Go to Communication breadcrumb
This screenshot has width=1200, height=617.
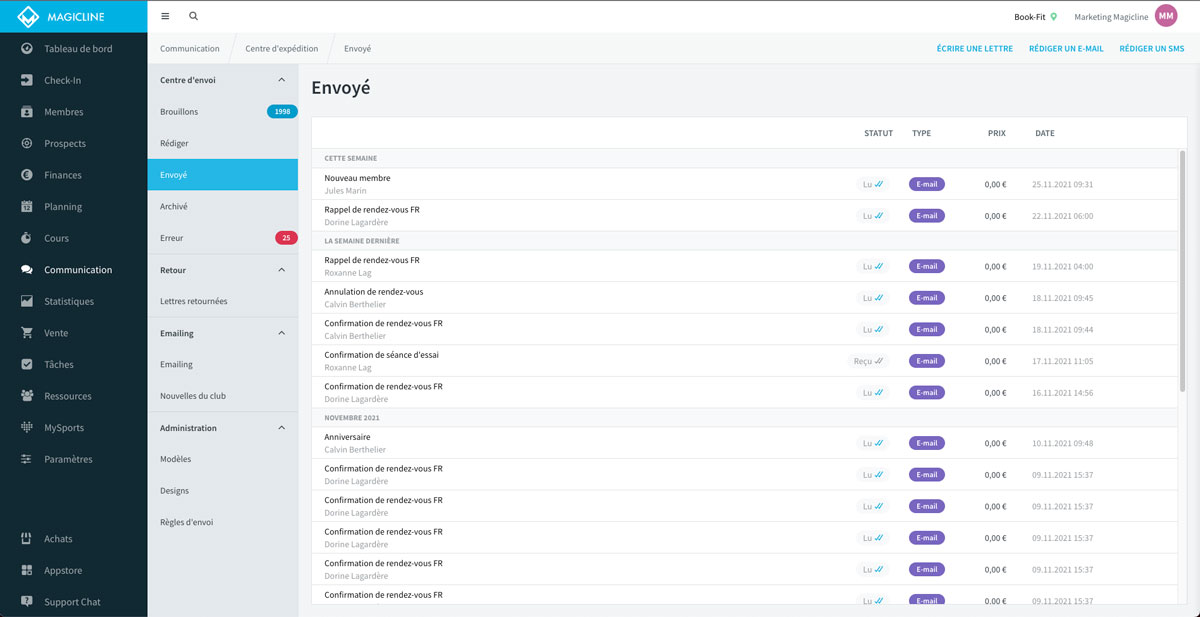point(190,48)
